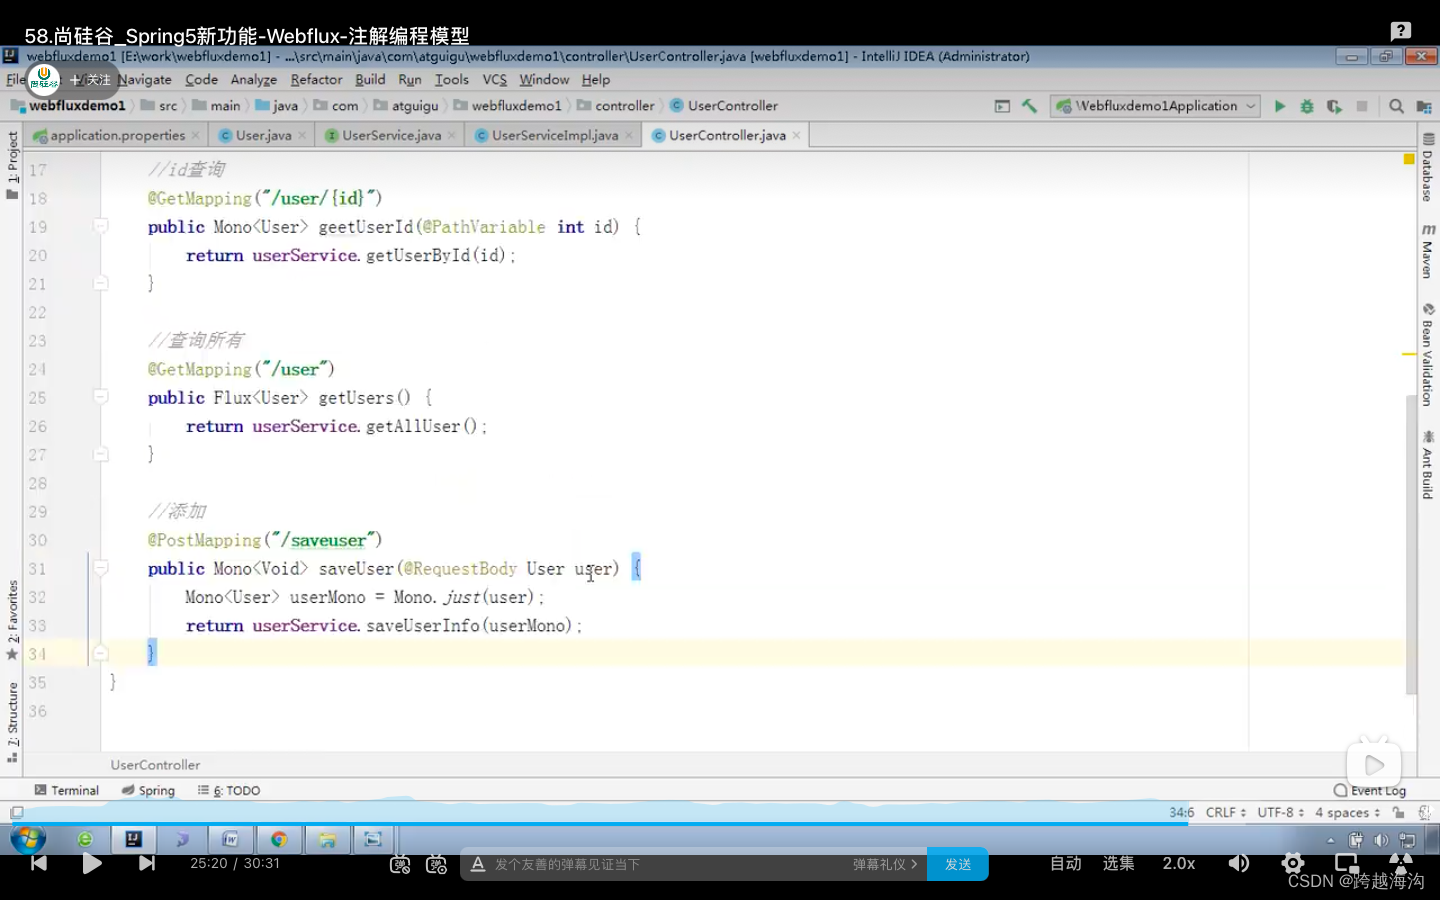
Task: Open the Terminal tool window
Action: click(67, 790)
